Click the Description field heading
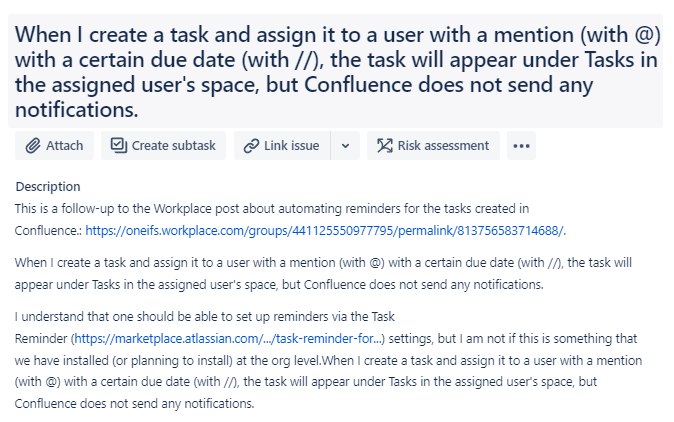 pyautogui.click(x=48, y=187)
